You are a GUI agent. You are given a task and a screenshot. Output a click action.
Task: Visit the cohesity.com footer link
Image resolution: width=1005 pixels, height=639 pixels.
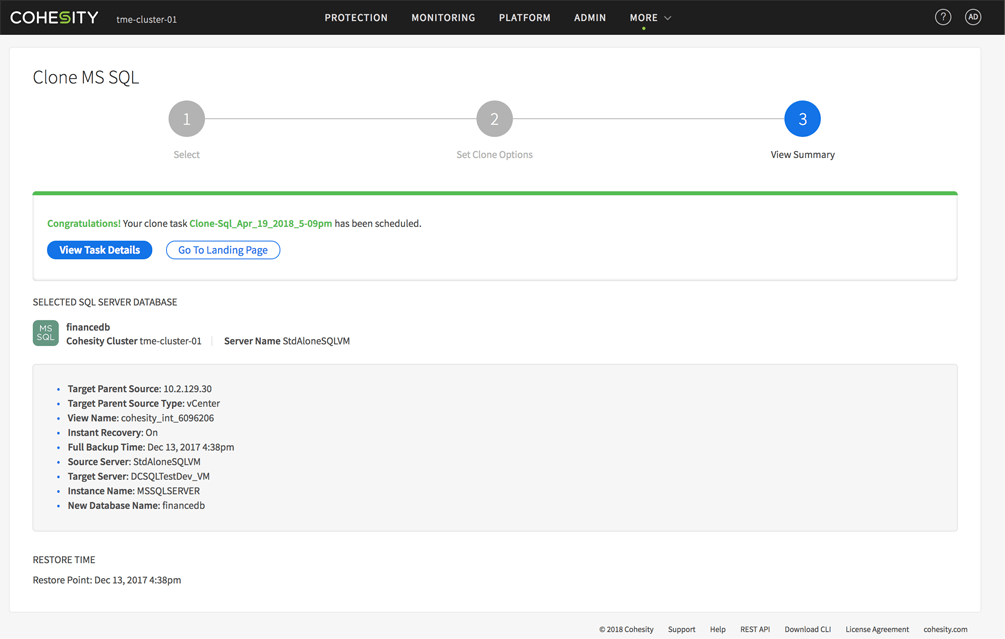coord(944,629)
